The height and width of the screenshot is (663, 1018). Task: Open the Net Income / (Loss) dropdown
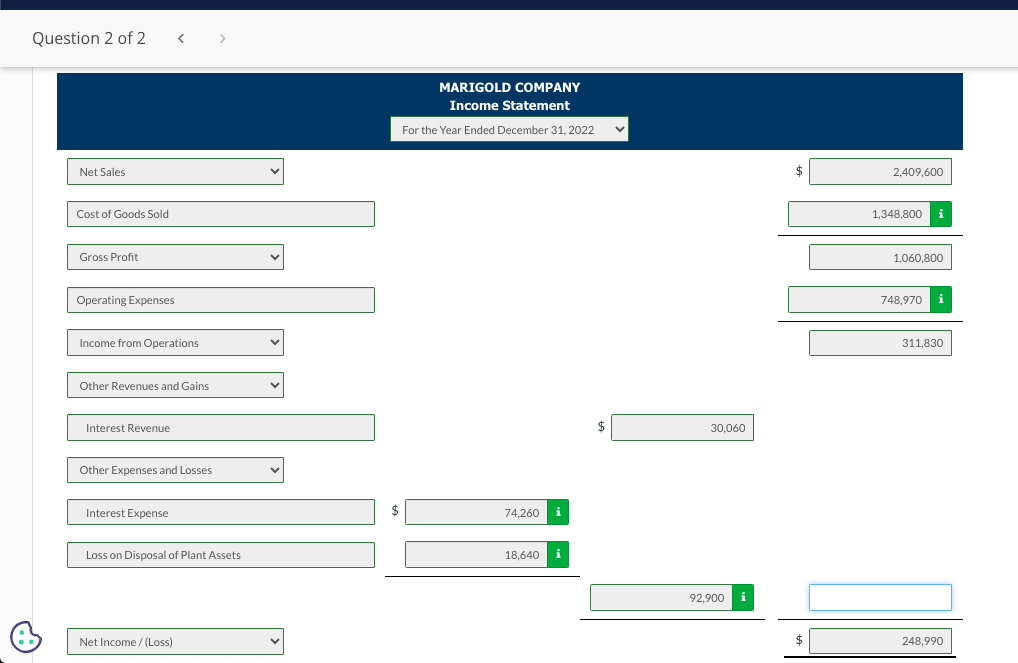click(x=175, y=642)
